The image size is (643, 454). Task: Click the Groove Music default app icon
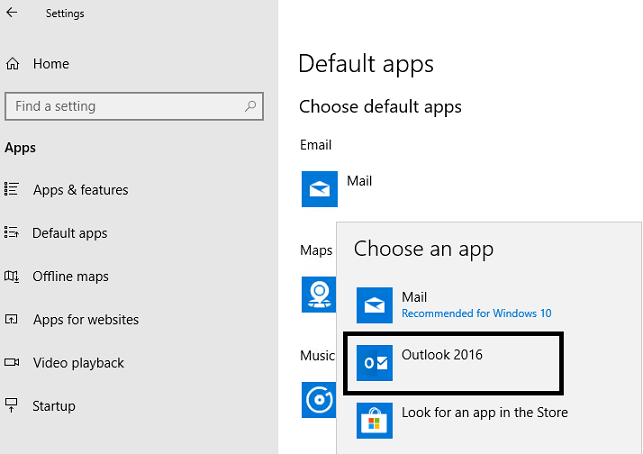click(x=319, y=400)
